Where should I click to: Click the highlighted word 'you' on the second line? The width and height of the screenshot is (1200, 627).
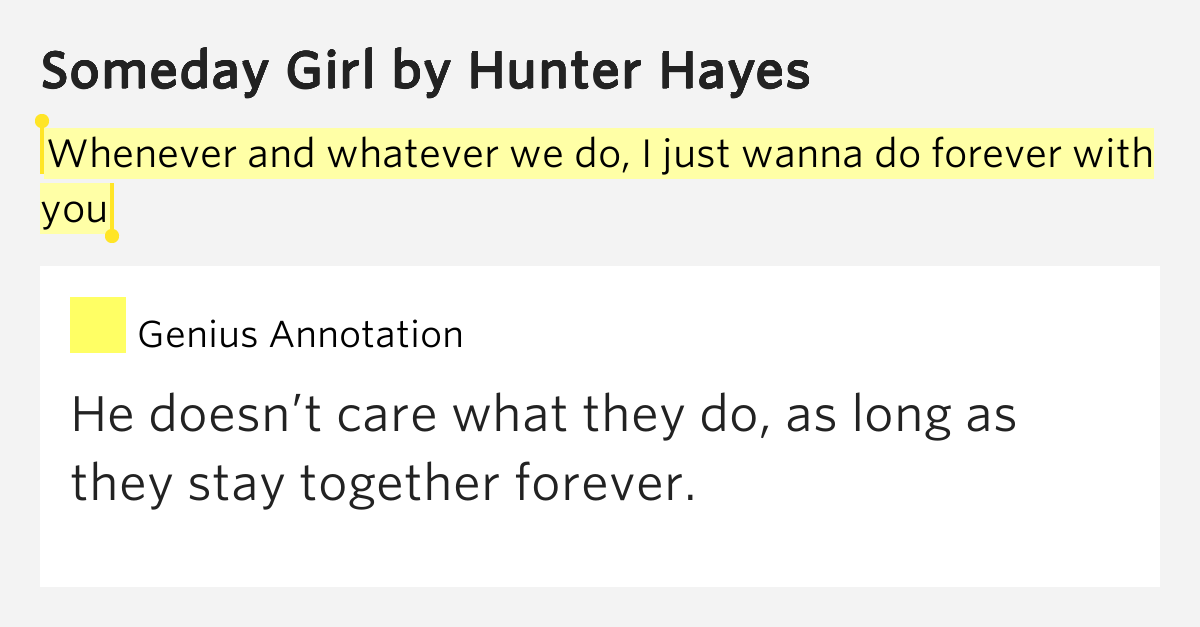[x=74, y=211]
